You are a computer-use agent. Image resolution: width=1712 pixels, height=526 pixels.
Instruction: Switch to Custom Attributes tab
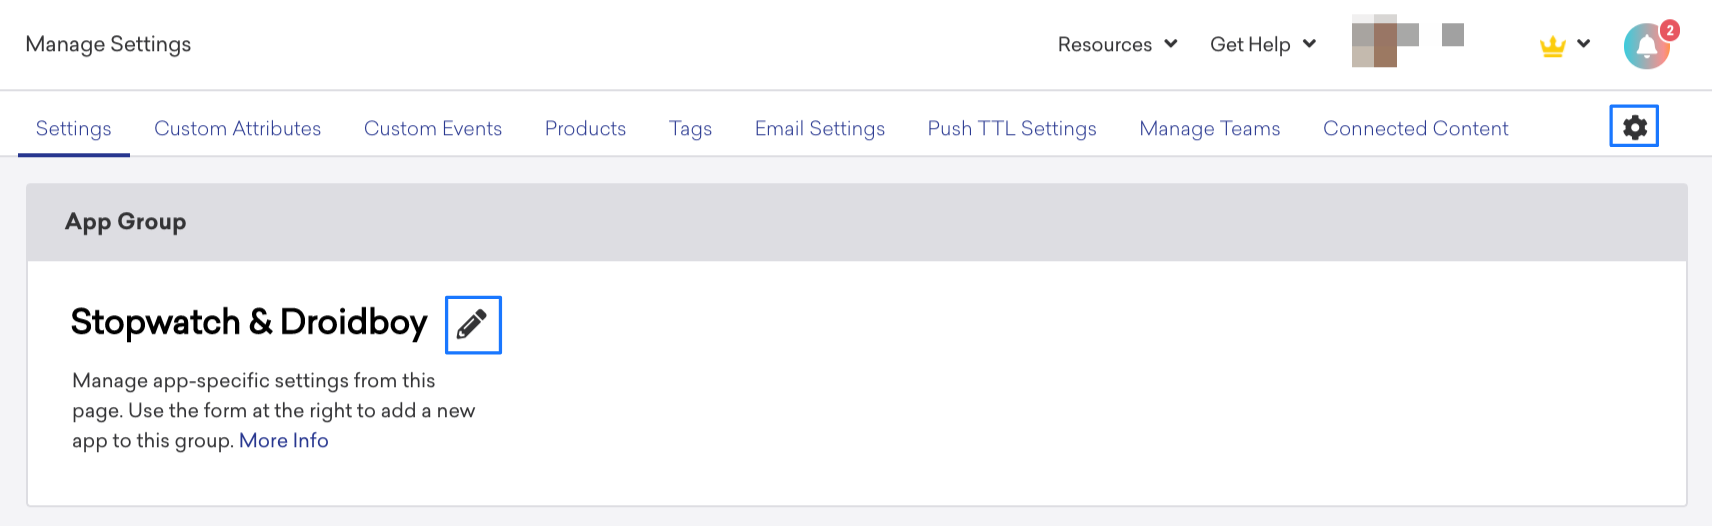click(237, 128)
